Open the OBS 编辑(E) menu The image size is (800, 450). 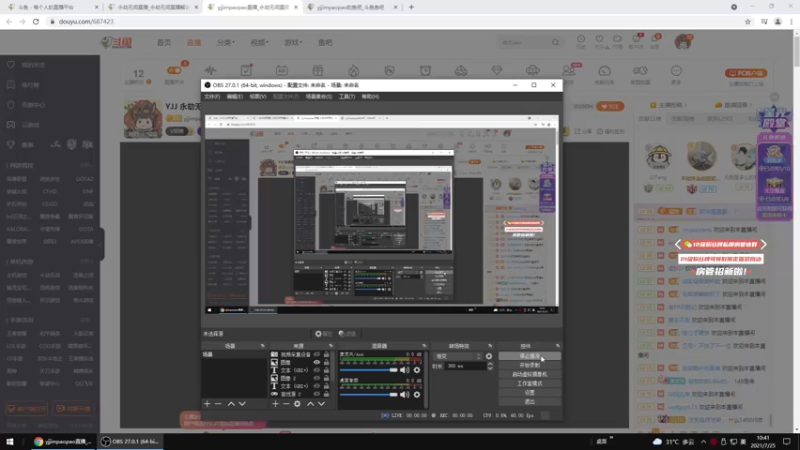234,96
